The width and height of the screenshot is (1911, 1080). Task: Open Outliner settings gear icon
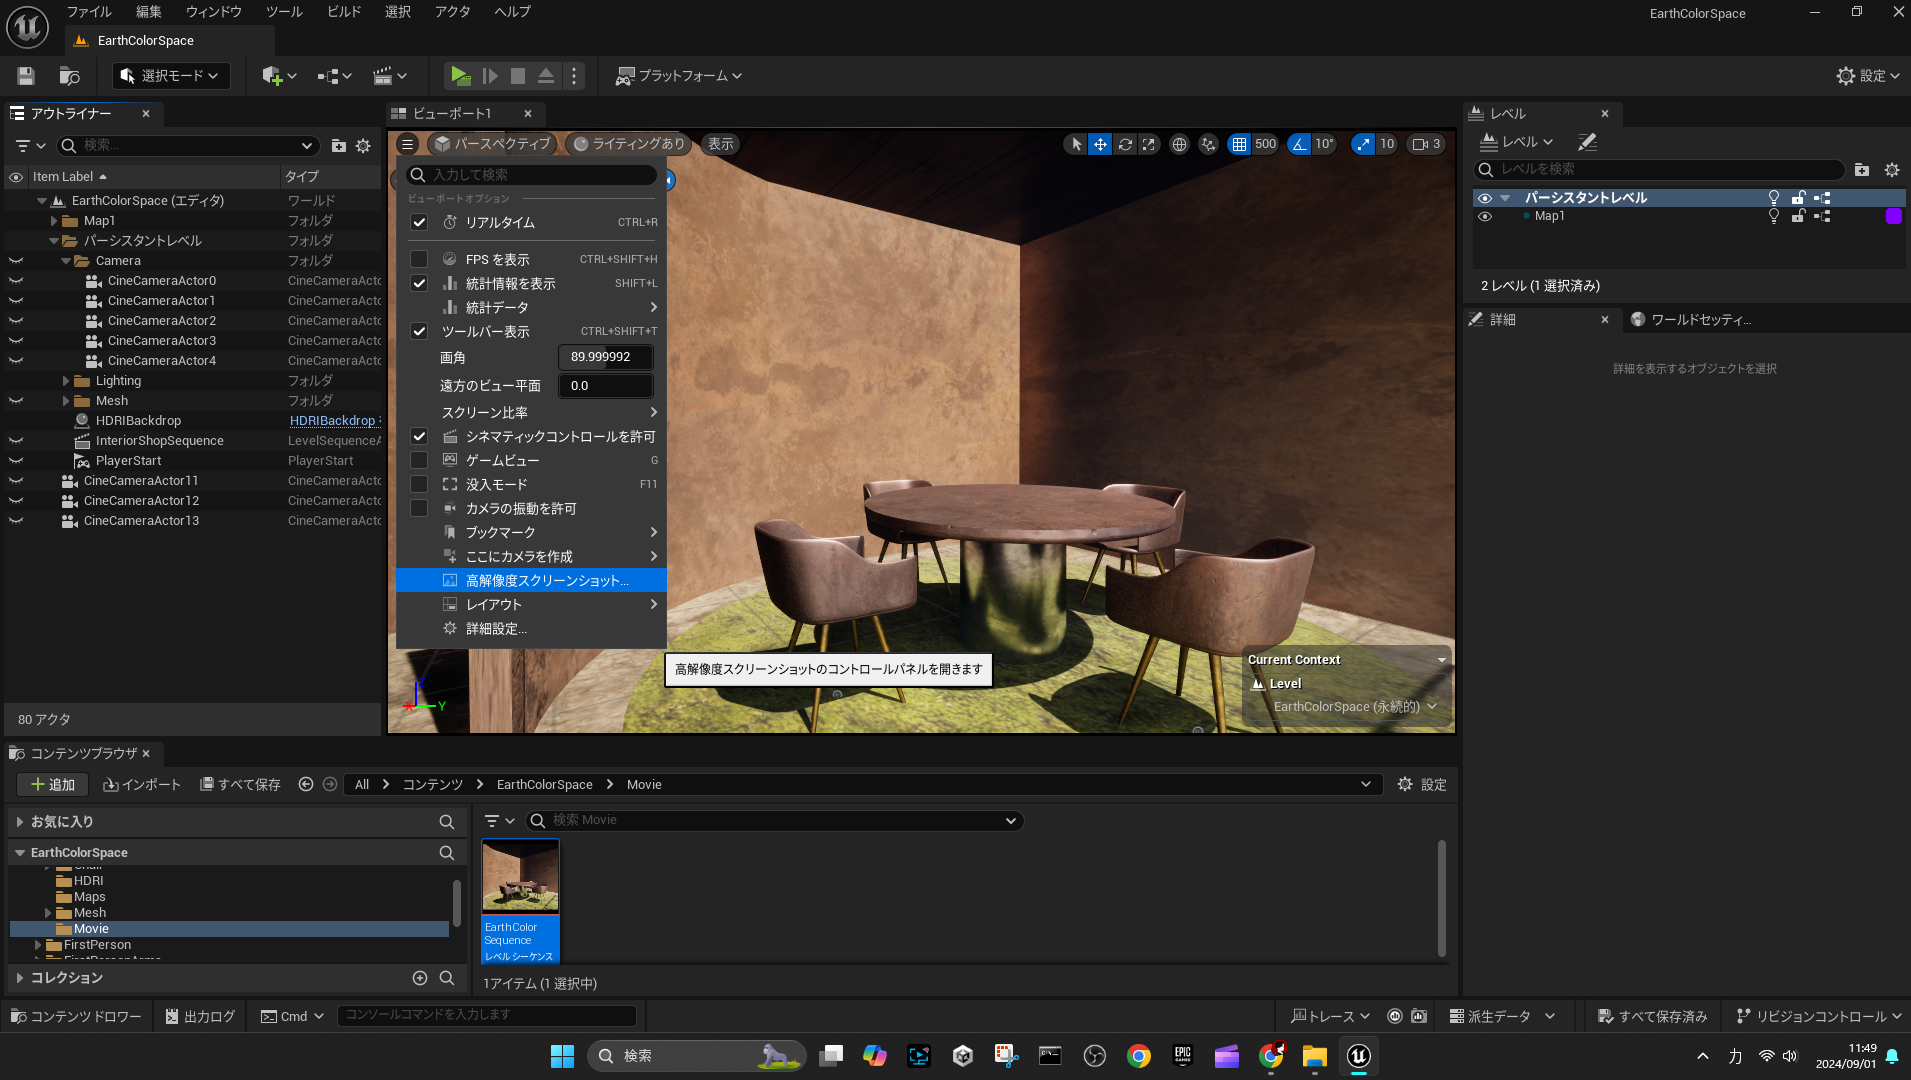click(363, 146)
